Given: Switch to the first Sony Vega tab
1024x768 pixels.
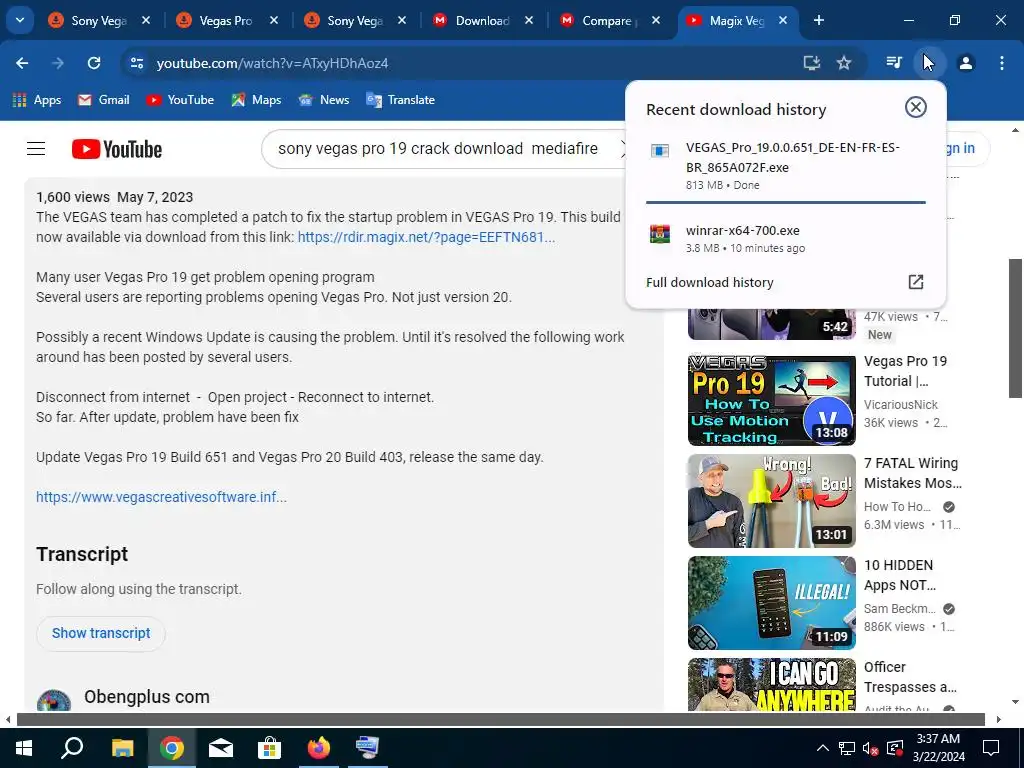Looking at the screenshot, I should tap(99, 20).
